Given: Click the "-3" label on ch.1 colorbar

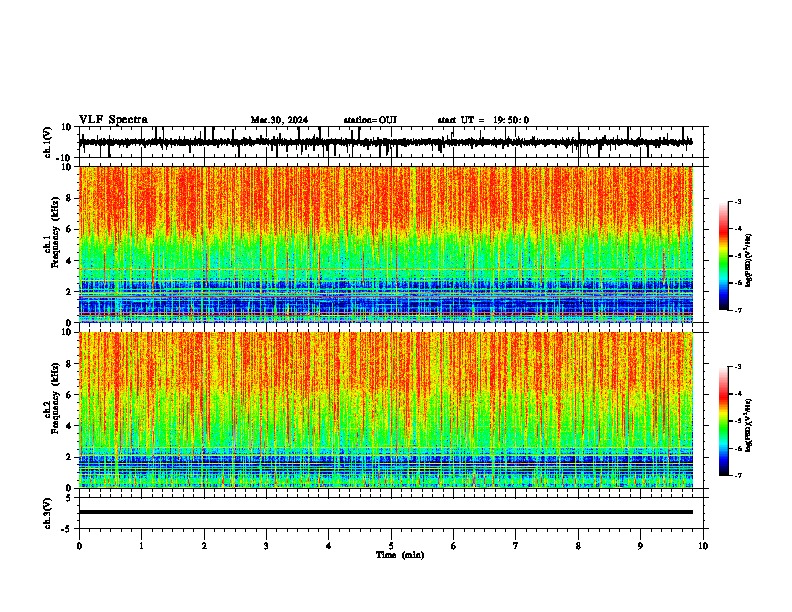Looking at the screenshot, I should pyautogui.click(x=737, y=201).
